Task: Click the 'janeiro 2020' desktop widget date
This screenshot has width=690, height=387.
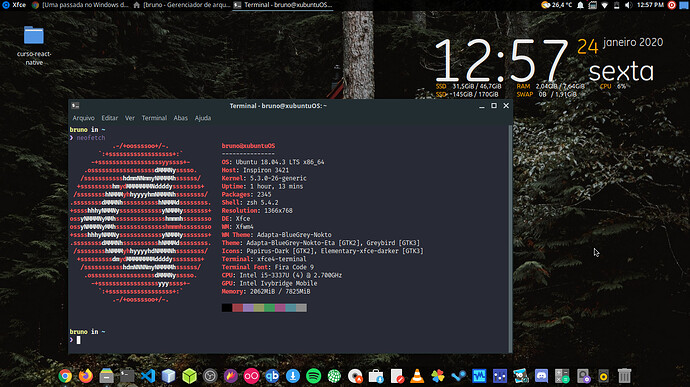Action: (x=633, y=42)
